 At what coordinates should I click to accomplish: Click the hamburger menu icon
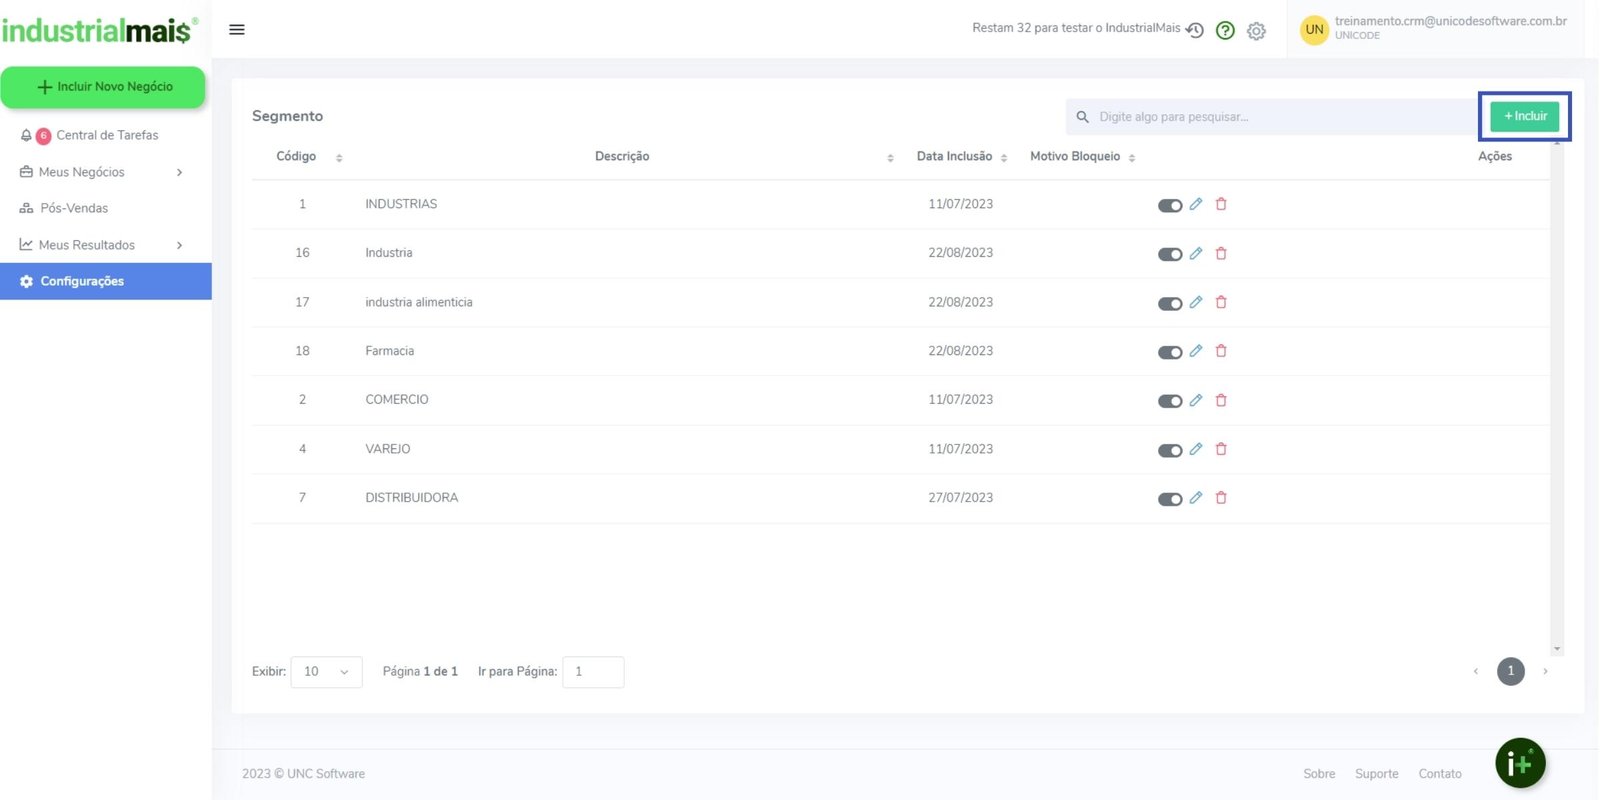tap(237, 30)
